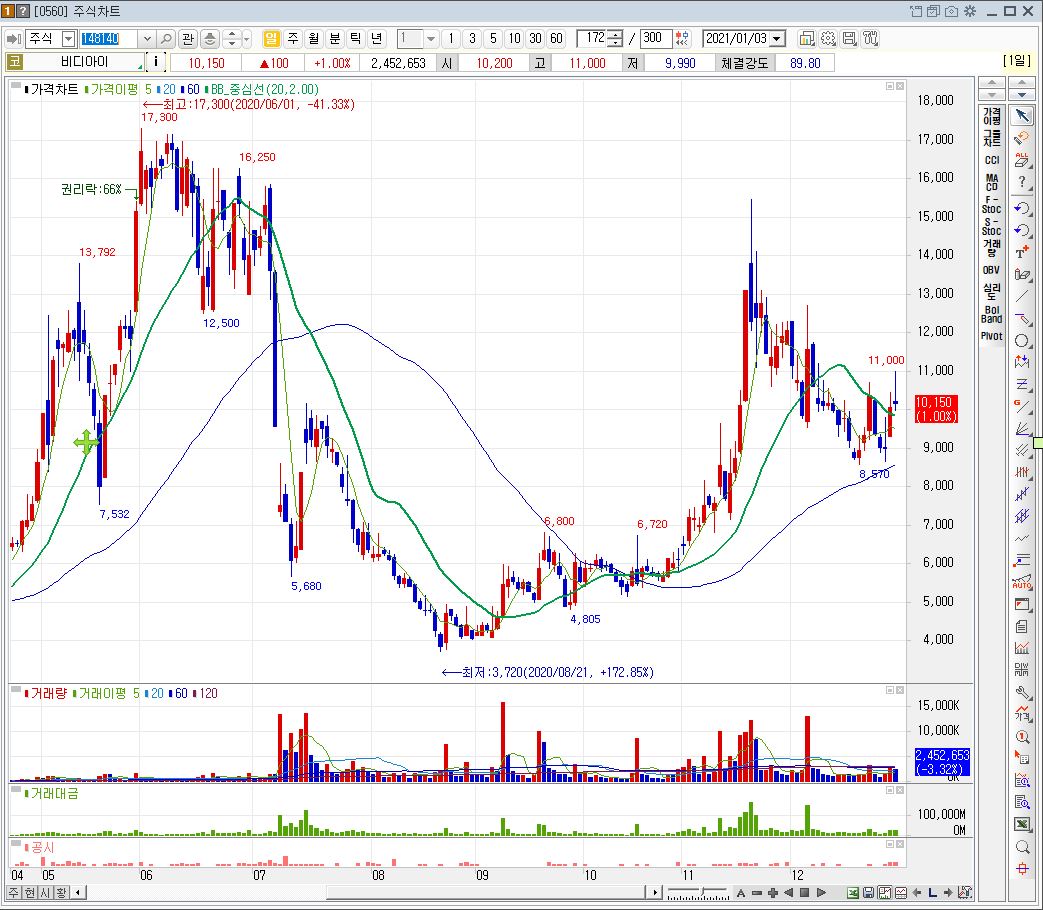The height and width of the screenshot is (910, 1043).
Task: Click the rewind play-back button at bottom
Action: coord(788,893)
